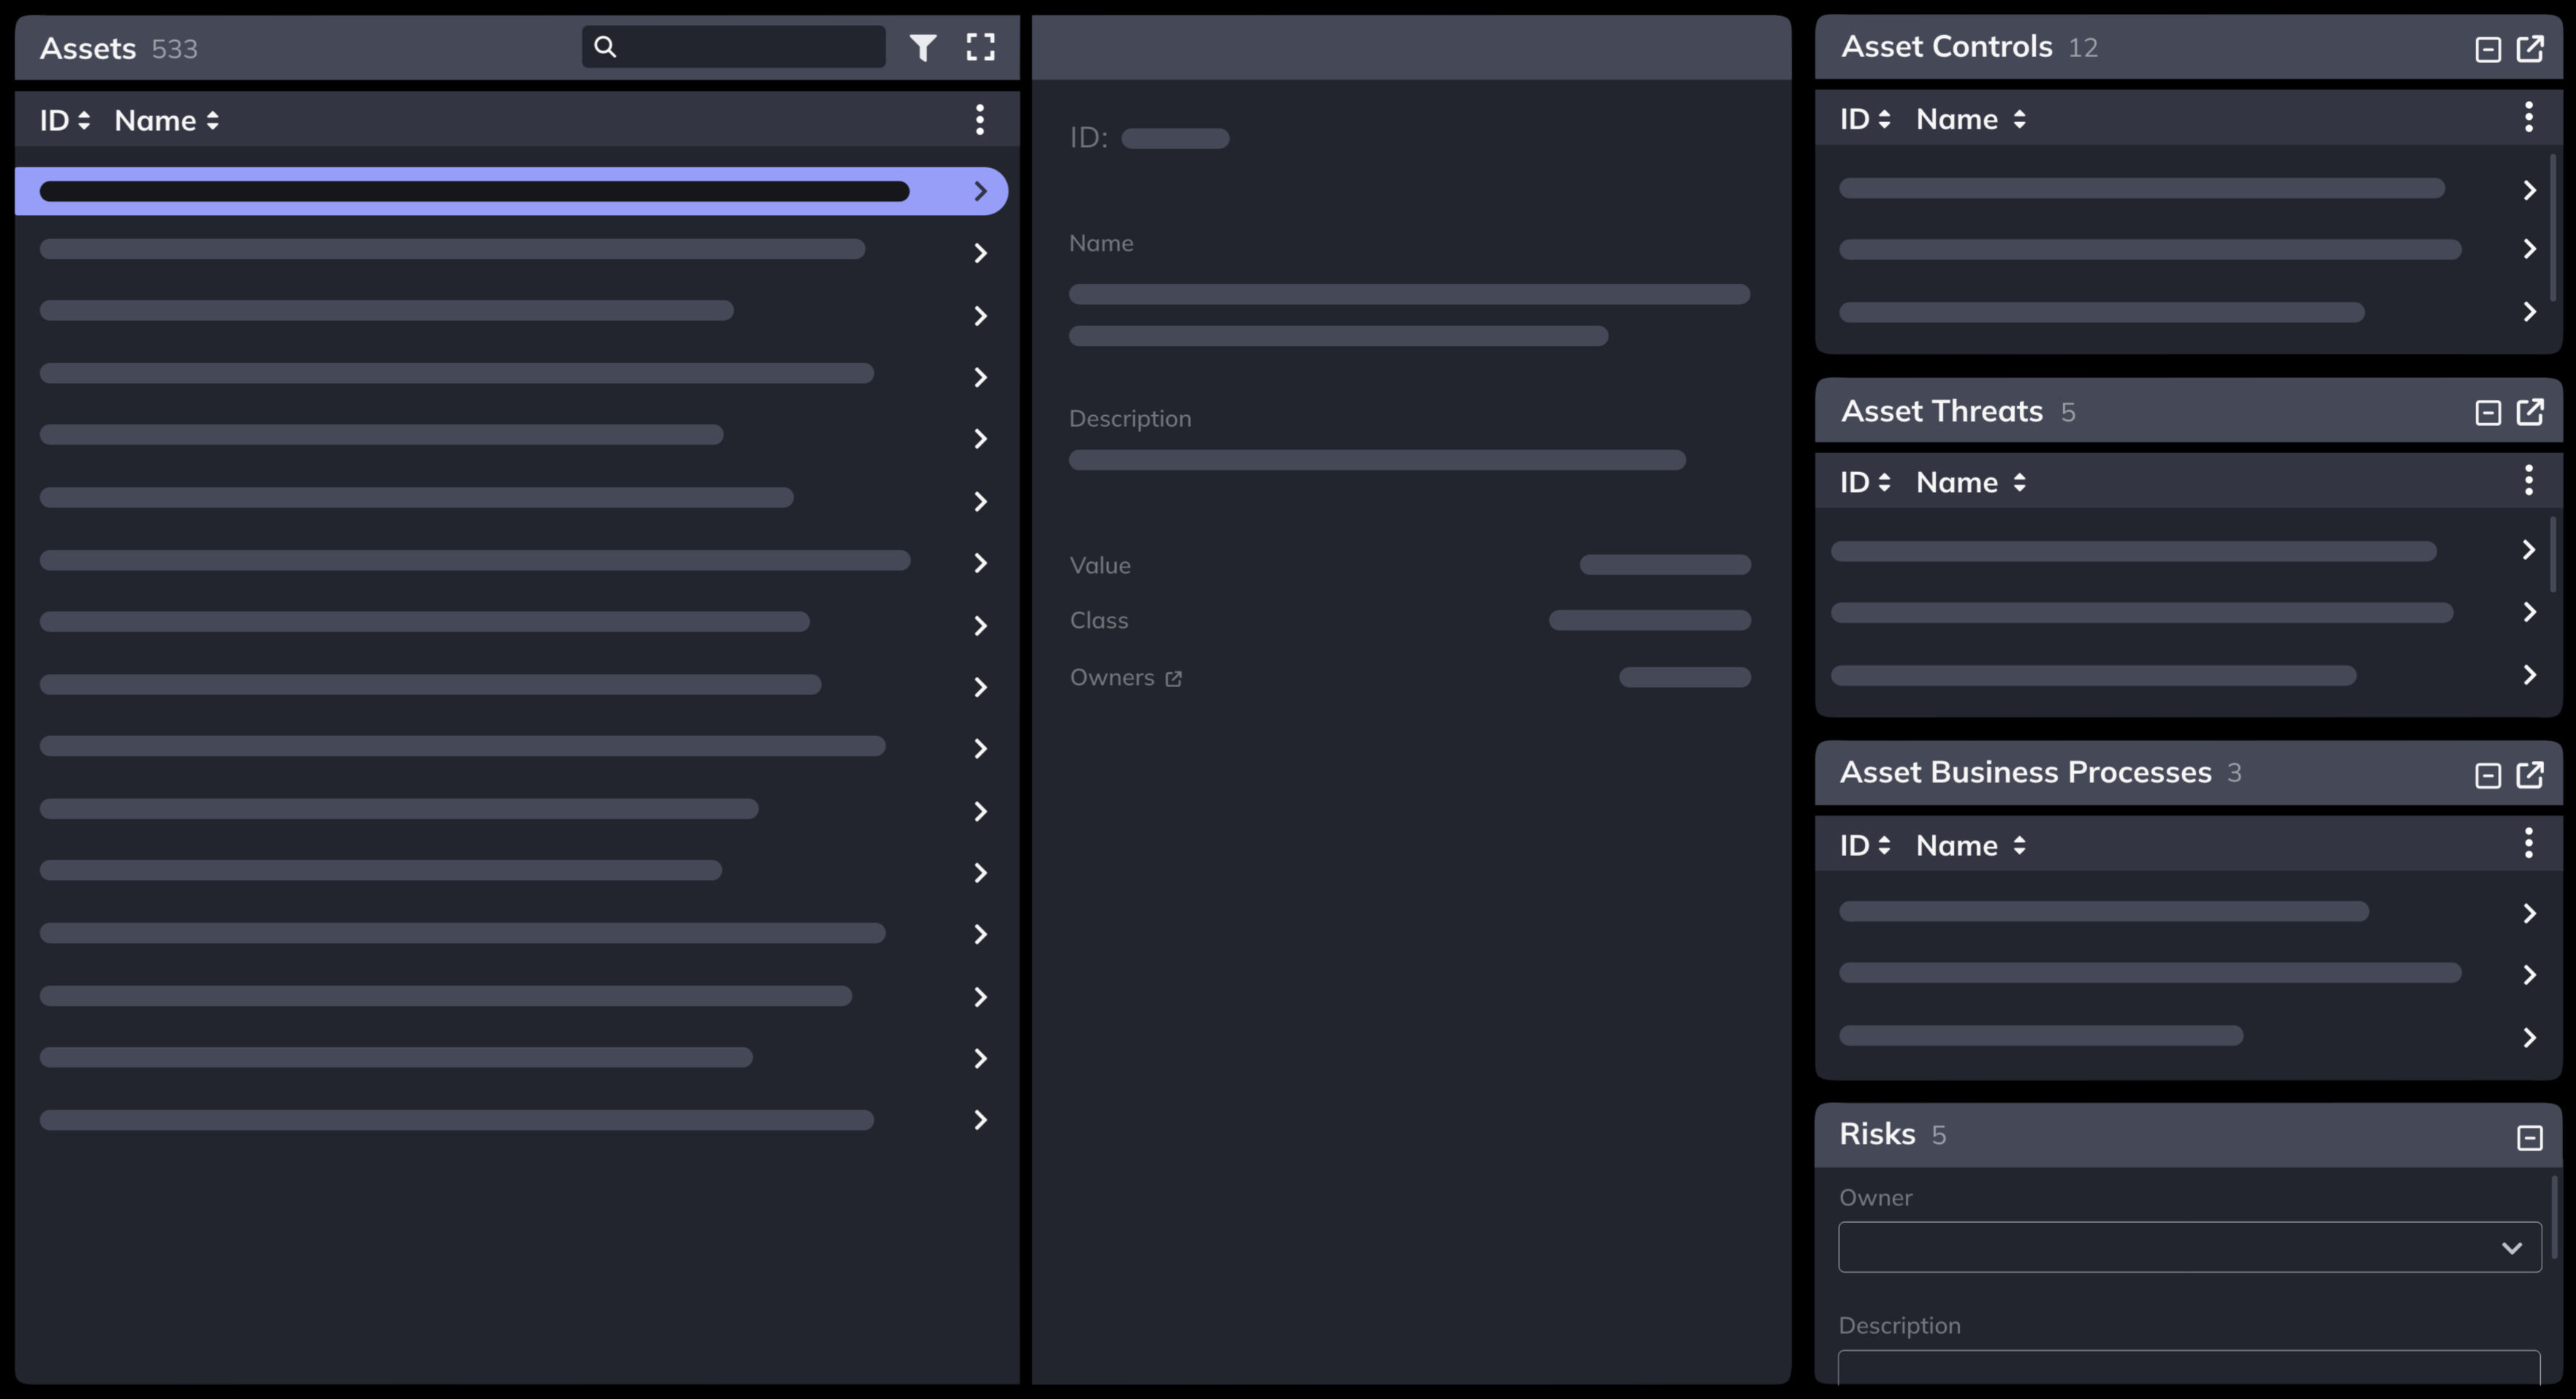This screenshot has width=2576, height=1399.
Task: Open the Risks Owner dropdown
Action: point(2189,1247)
